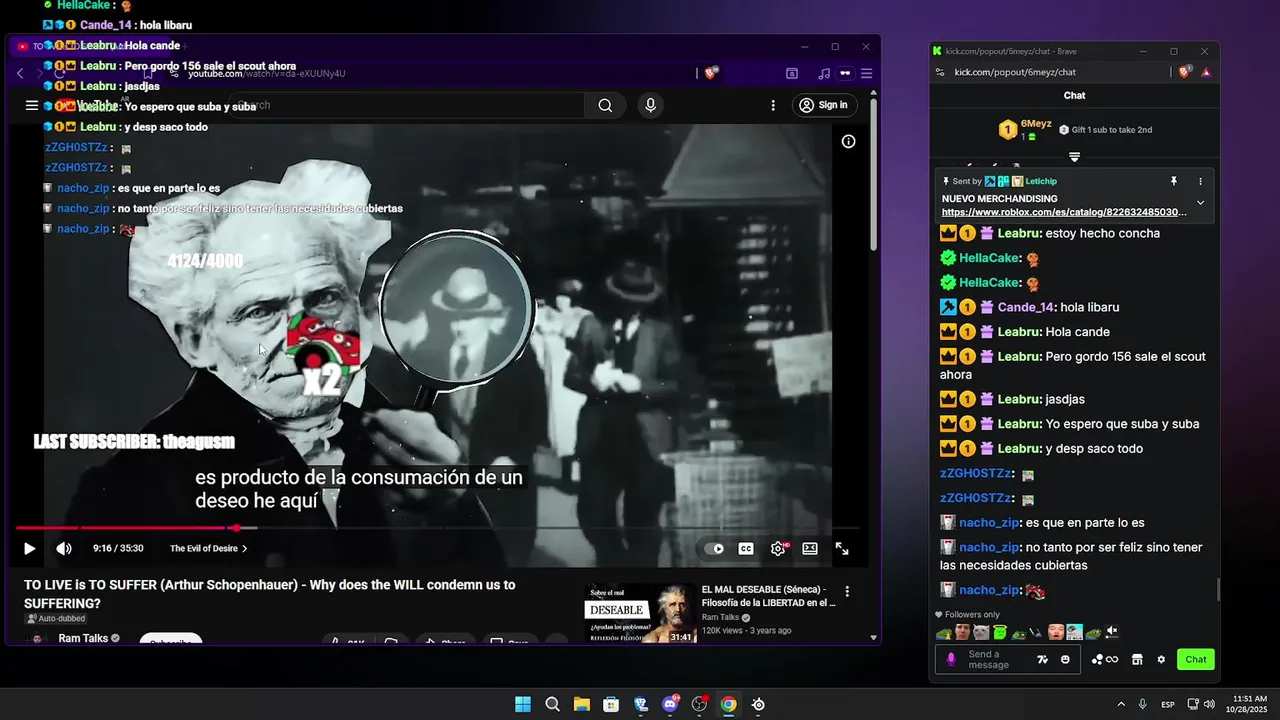Screen dimensions: 1280x720
Task: Seek on the red video progress bar
Action: [437, 528]
